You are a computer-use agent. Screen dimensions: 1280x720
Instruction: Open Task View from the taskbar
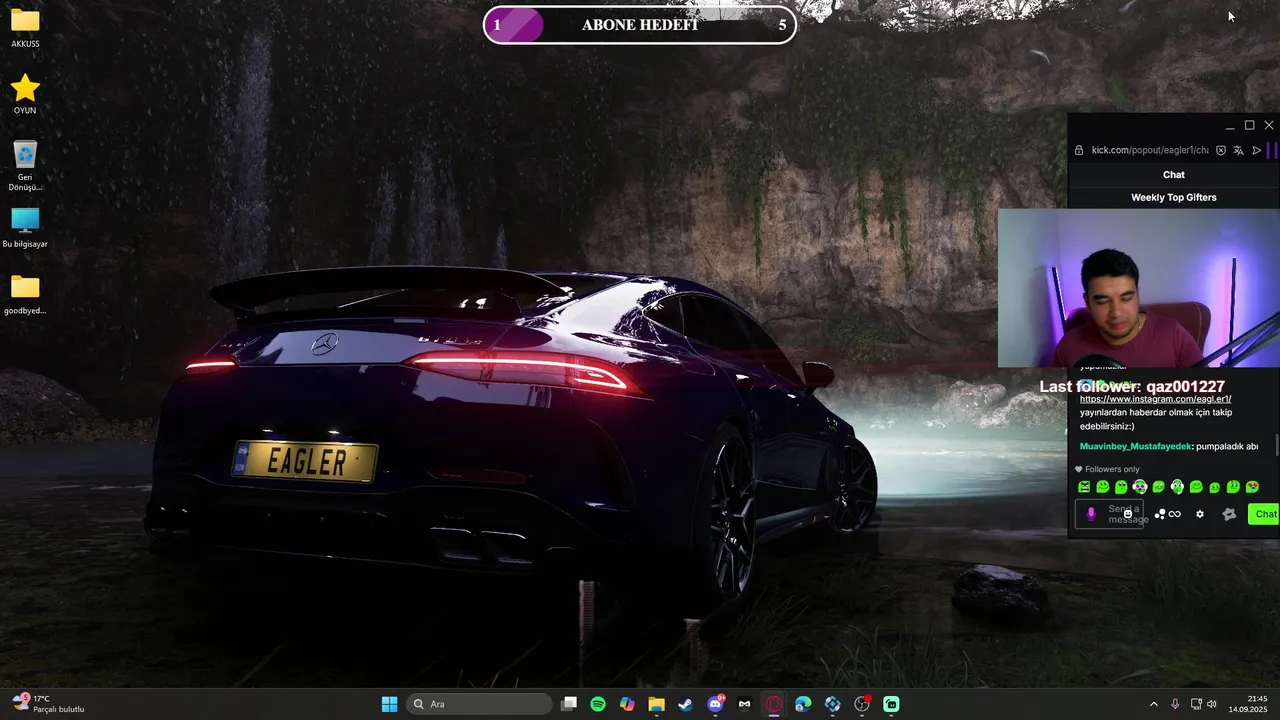(569, 704)
